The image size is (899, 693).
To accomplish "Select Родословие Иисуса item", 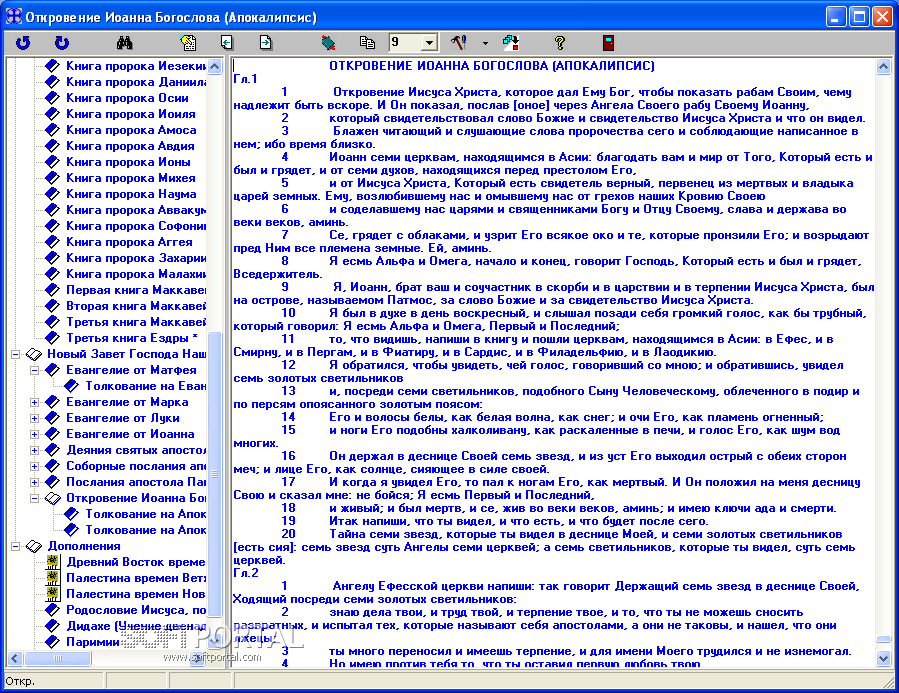I will [136, 610].
